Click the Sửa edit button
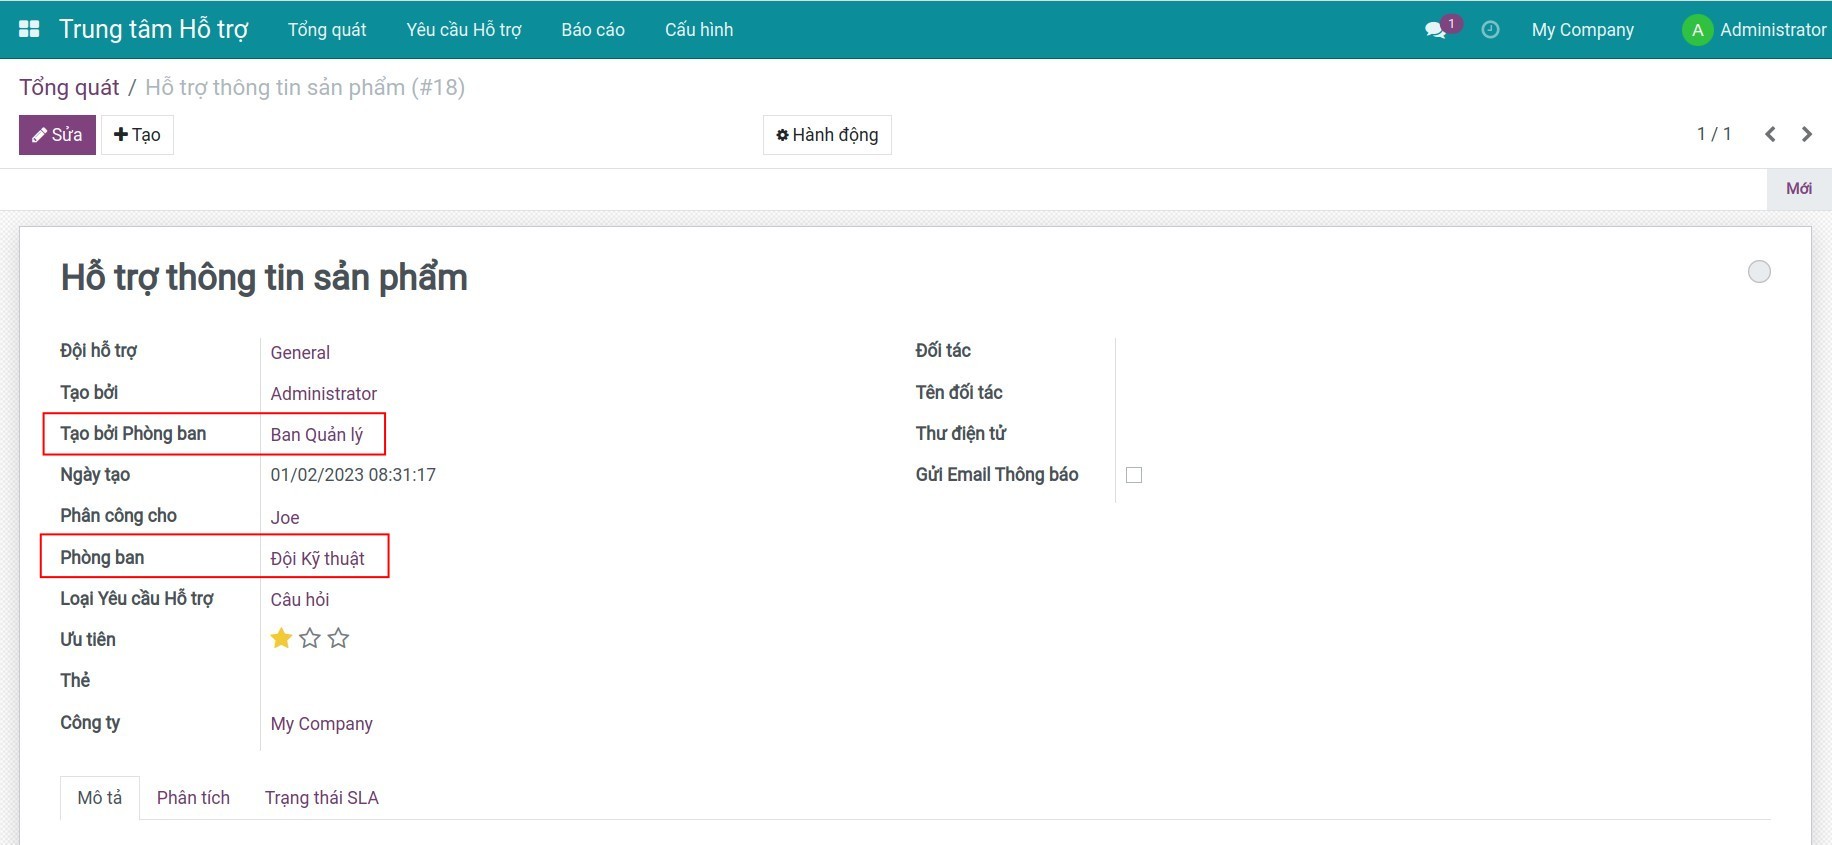 point(57,135)
